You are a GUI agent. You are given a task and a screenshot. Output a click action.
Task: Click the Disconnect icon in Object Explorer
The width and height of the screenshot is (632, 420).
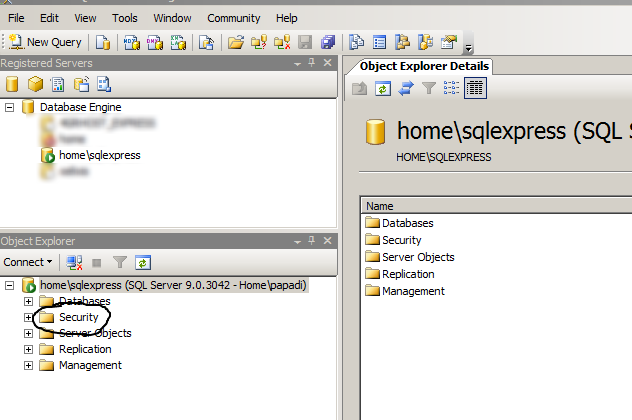[74, 262]
